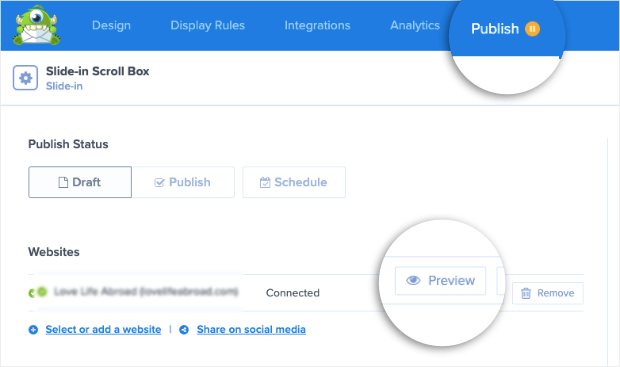Image resolution: width=620 pixels, height=367 pixels.
Task: Click the Websites heading
Action: tap(54, 252)
